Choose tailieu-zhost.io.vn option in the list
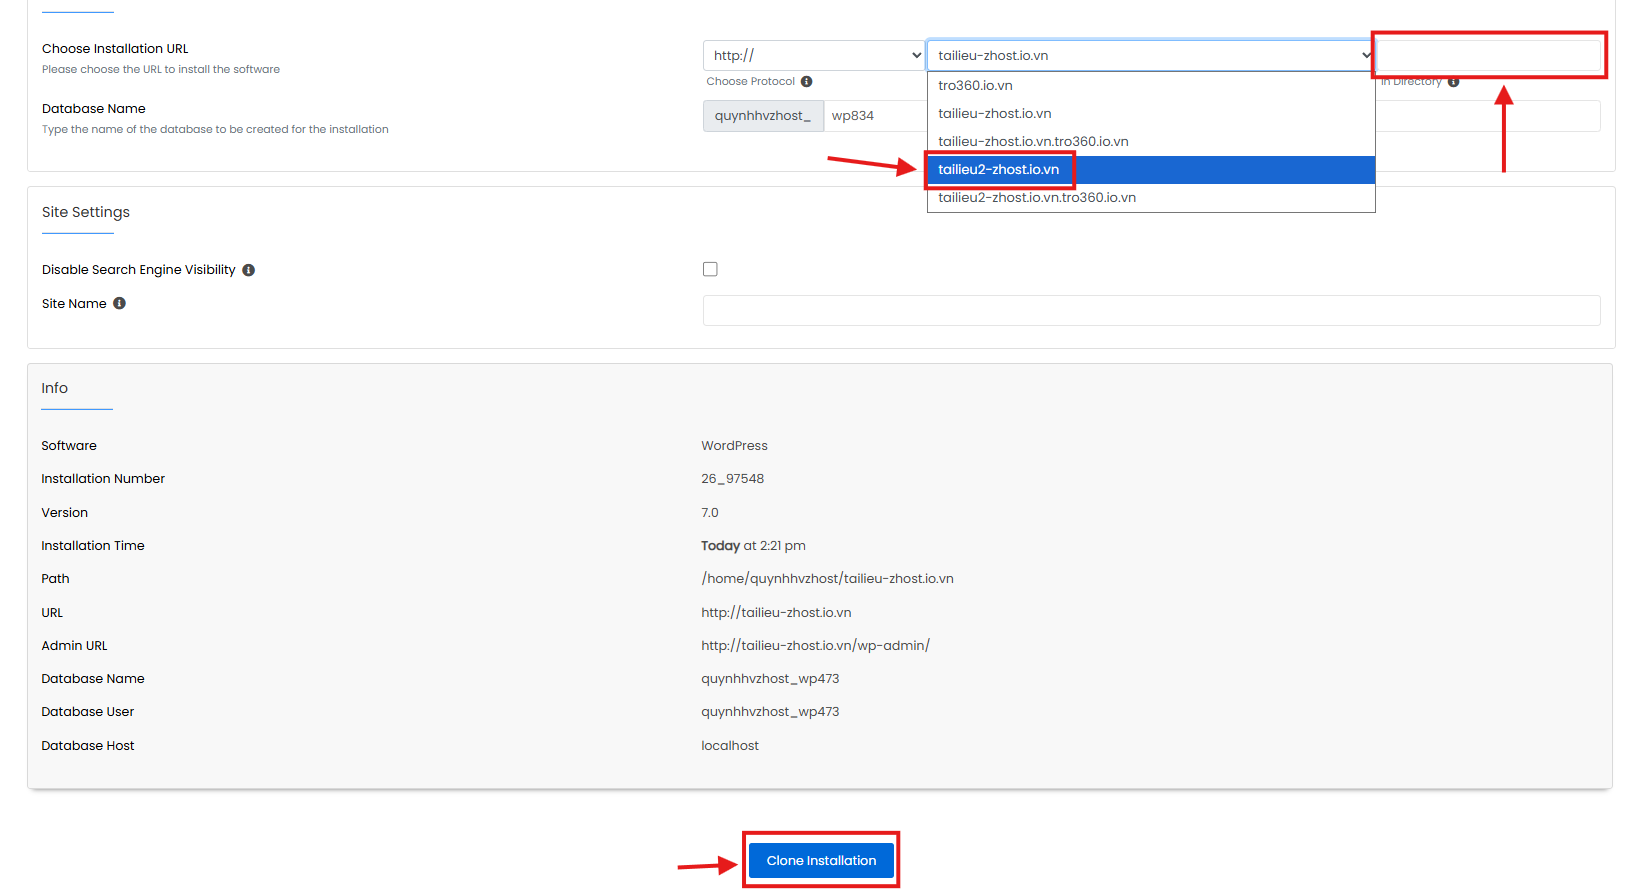This screenshot has width=1638, height=889. pyautogui.click(x=1151, y=113)
